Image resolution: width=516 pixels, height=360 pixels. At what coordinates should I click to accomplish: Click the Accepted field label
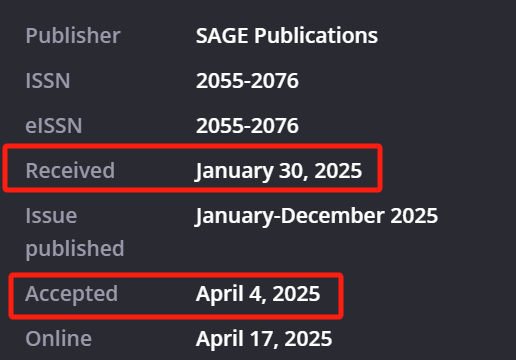[72, 294]
